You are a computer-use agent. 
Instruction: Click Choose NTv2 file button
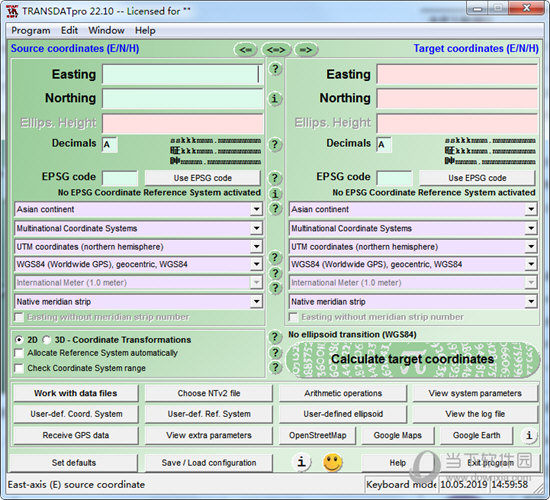pyautogui.click(x=209, y=393)
